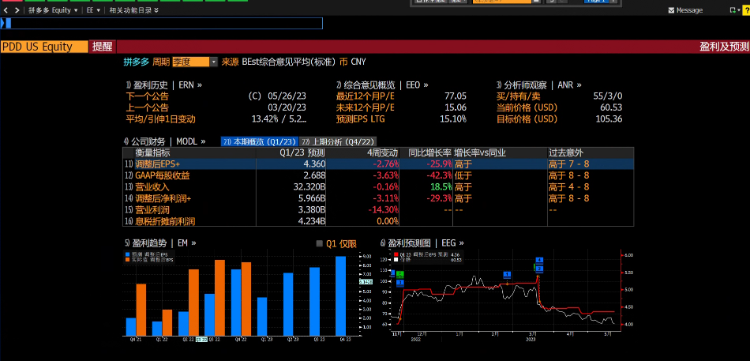Click the 高于 7 - 8 surprise cell
The width and height of the screenshot is (750, 361).
pyautogui.click(x=569, y=164)
